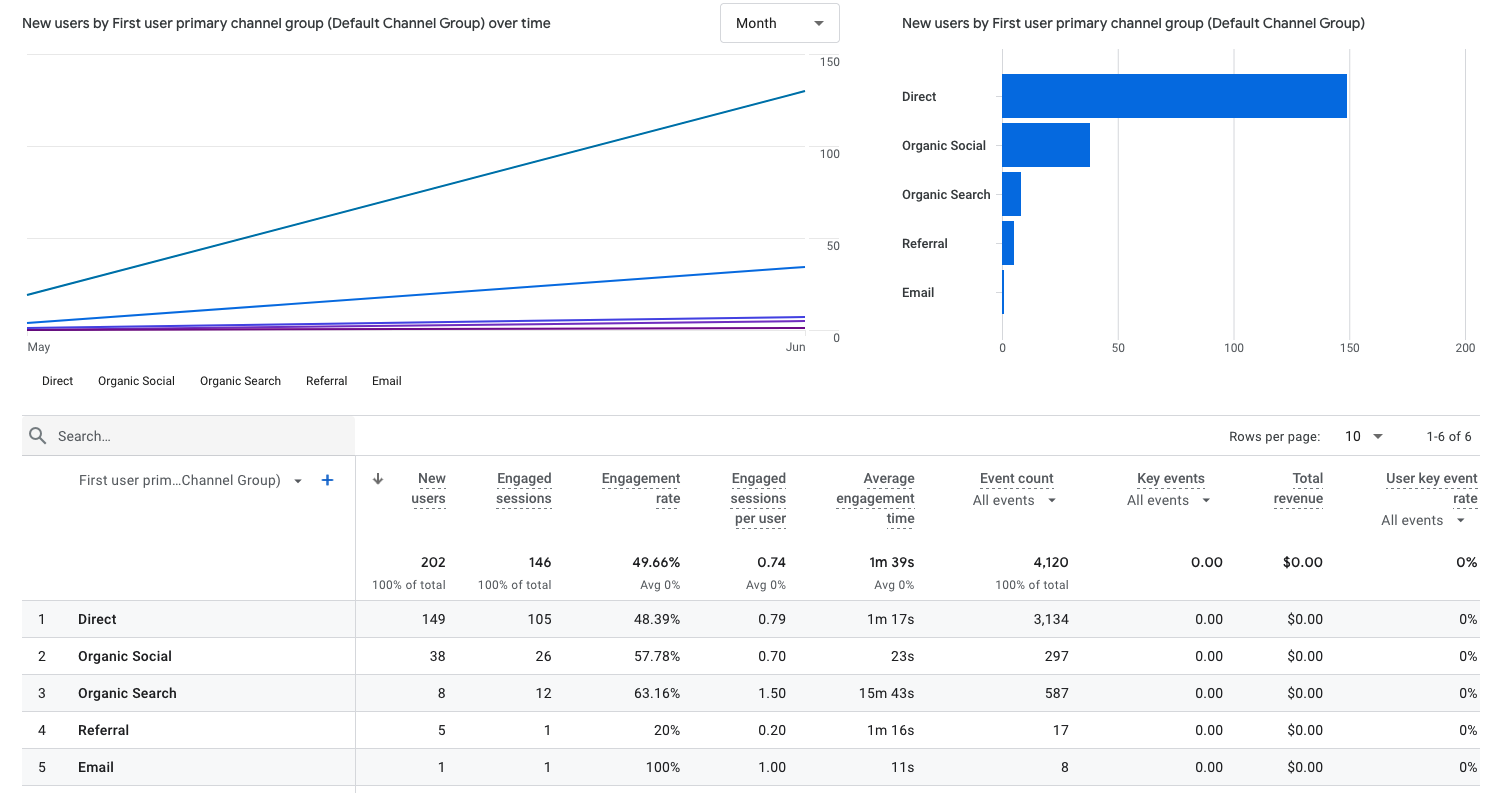Toggle the Organic Social legend item
The image size is (1490, 793).
[136, 381]
